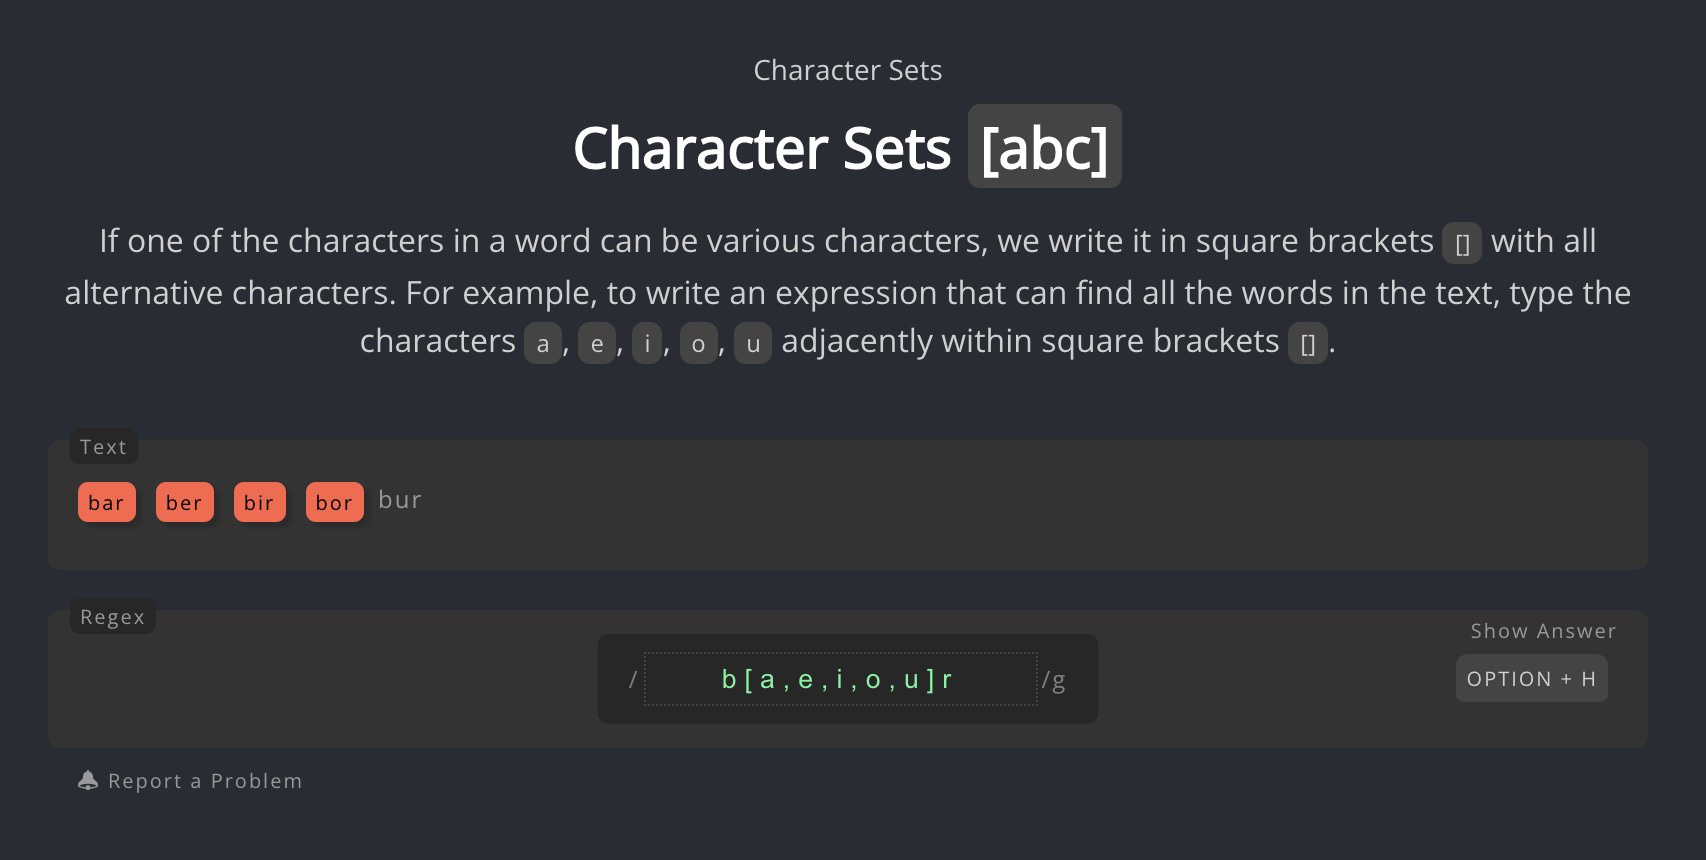Click the square brackets badge in the first sentence
This screenshot has height=860, width=1706.
pos(1462,243)
